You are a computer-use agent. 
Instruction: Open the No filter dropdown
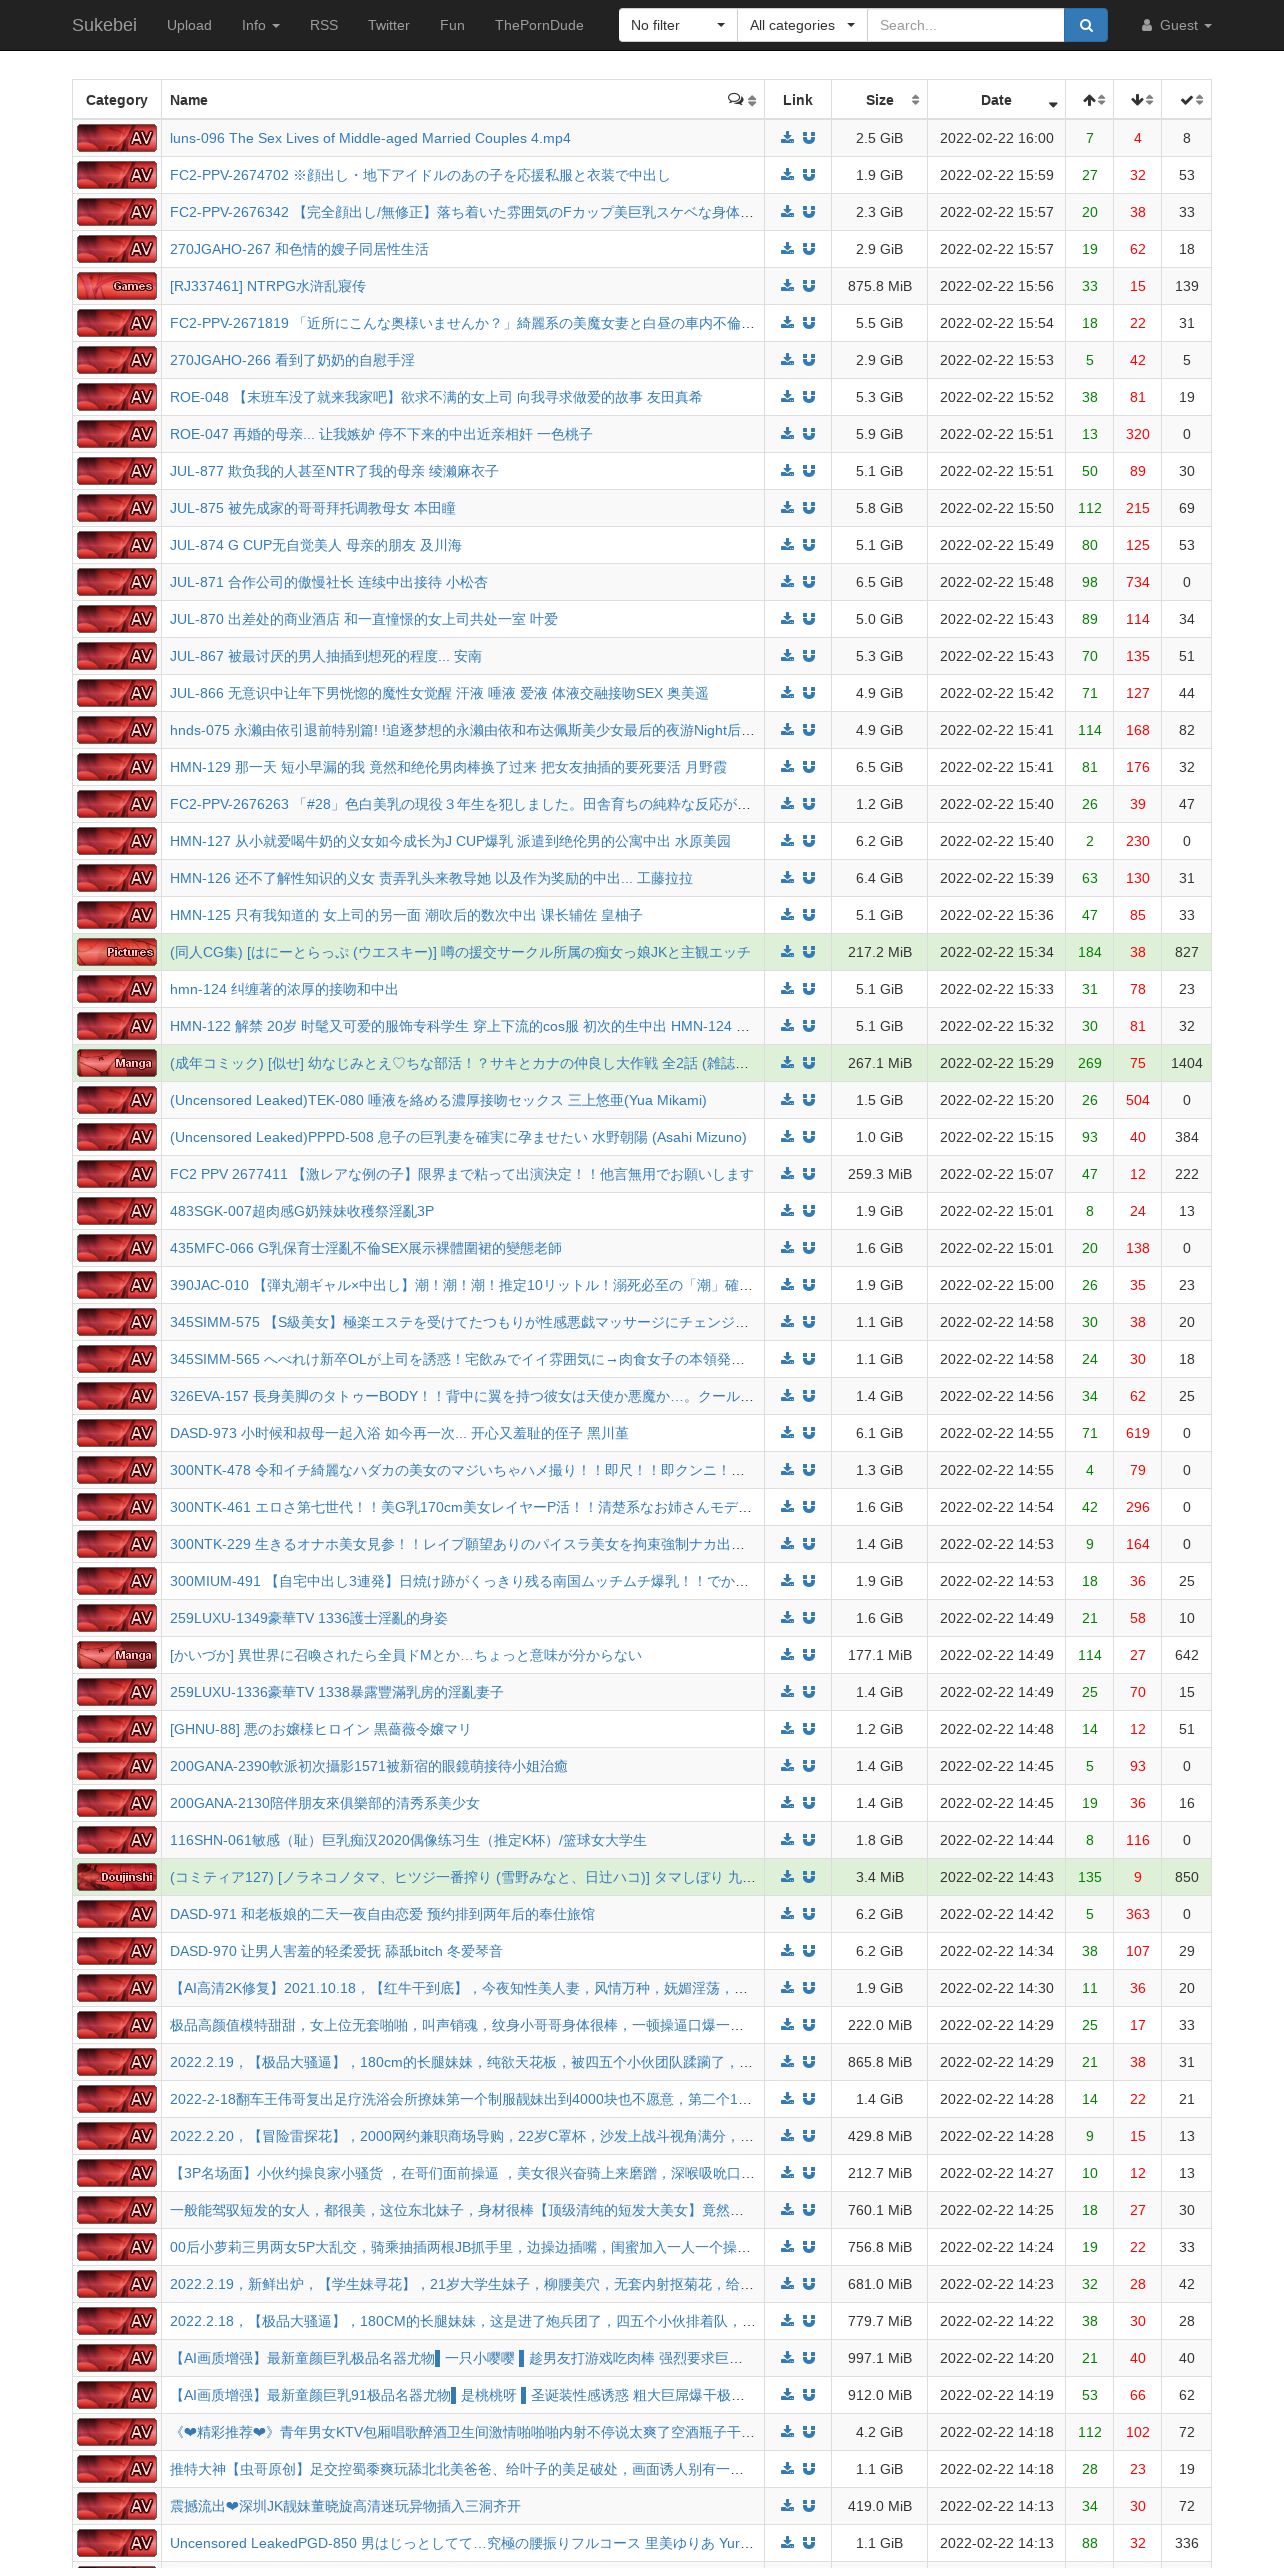pos(678,25)
